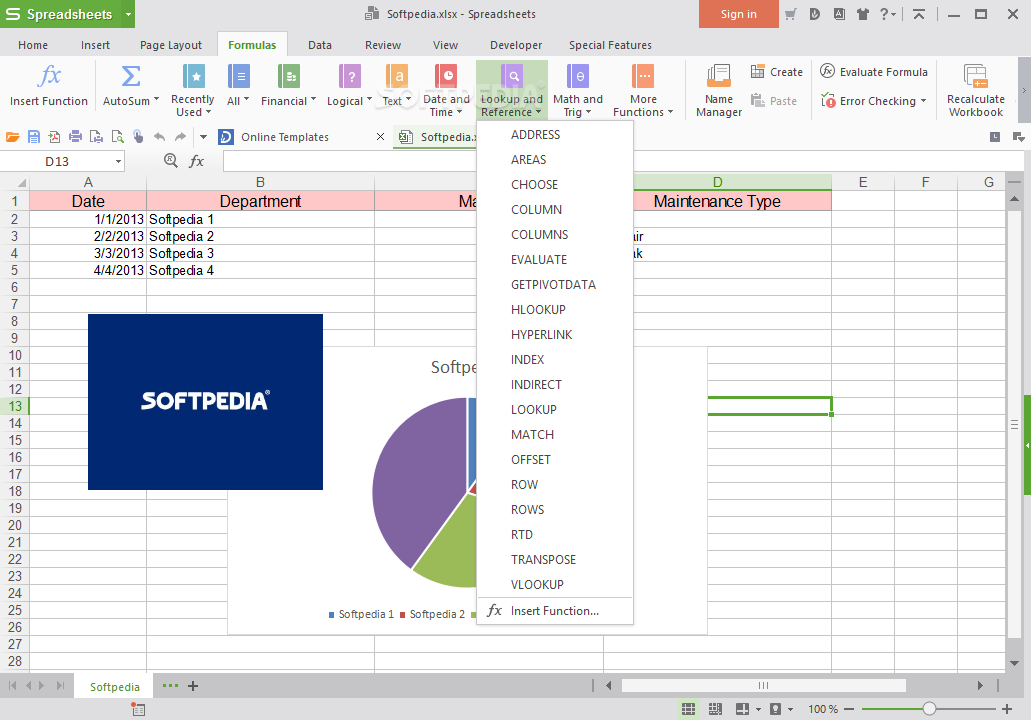This screenshot has height=720, width=1031.
Task: Open Logical functions icon
Action: (350, 76)
